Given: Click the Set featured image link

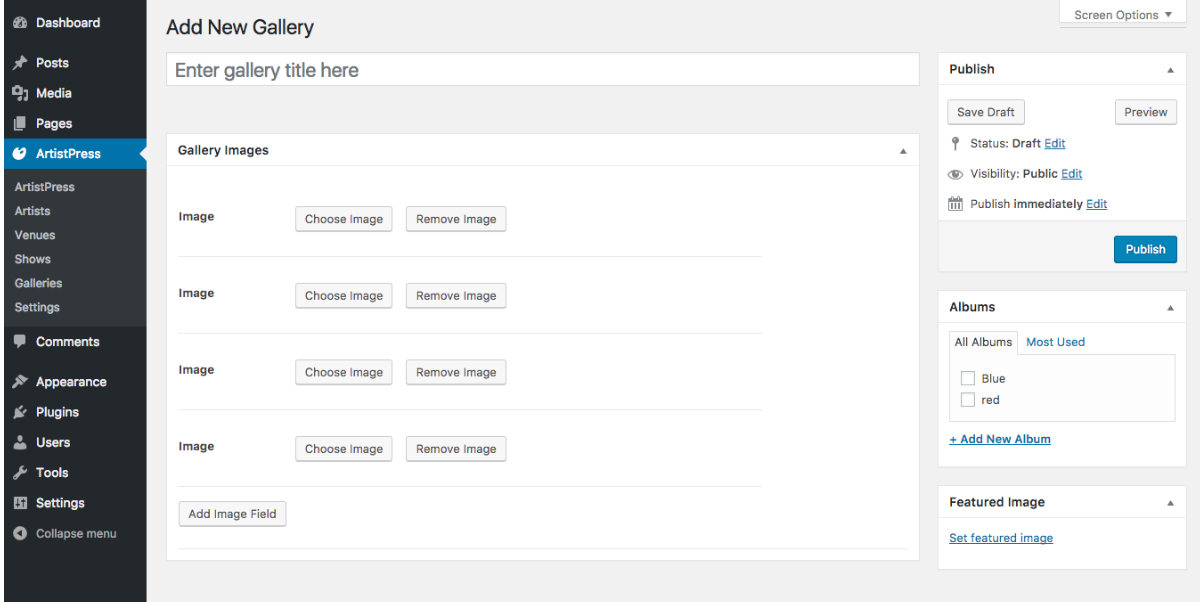Looking at the screenshot, I should pyautogui.click(x=1001, y=538).
